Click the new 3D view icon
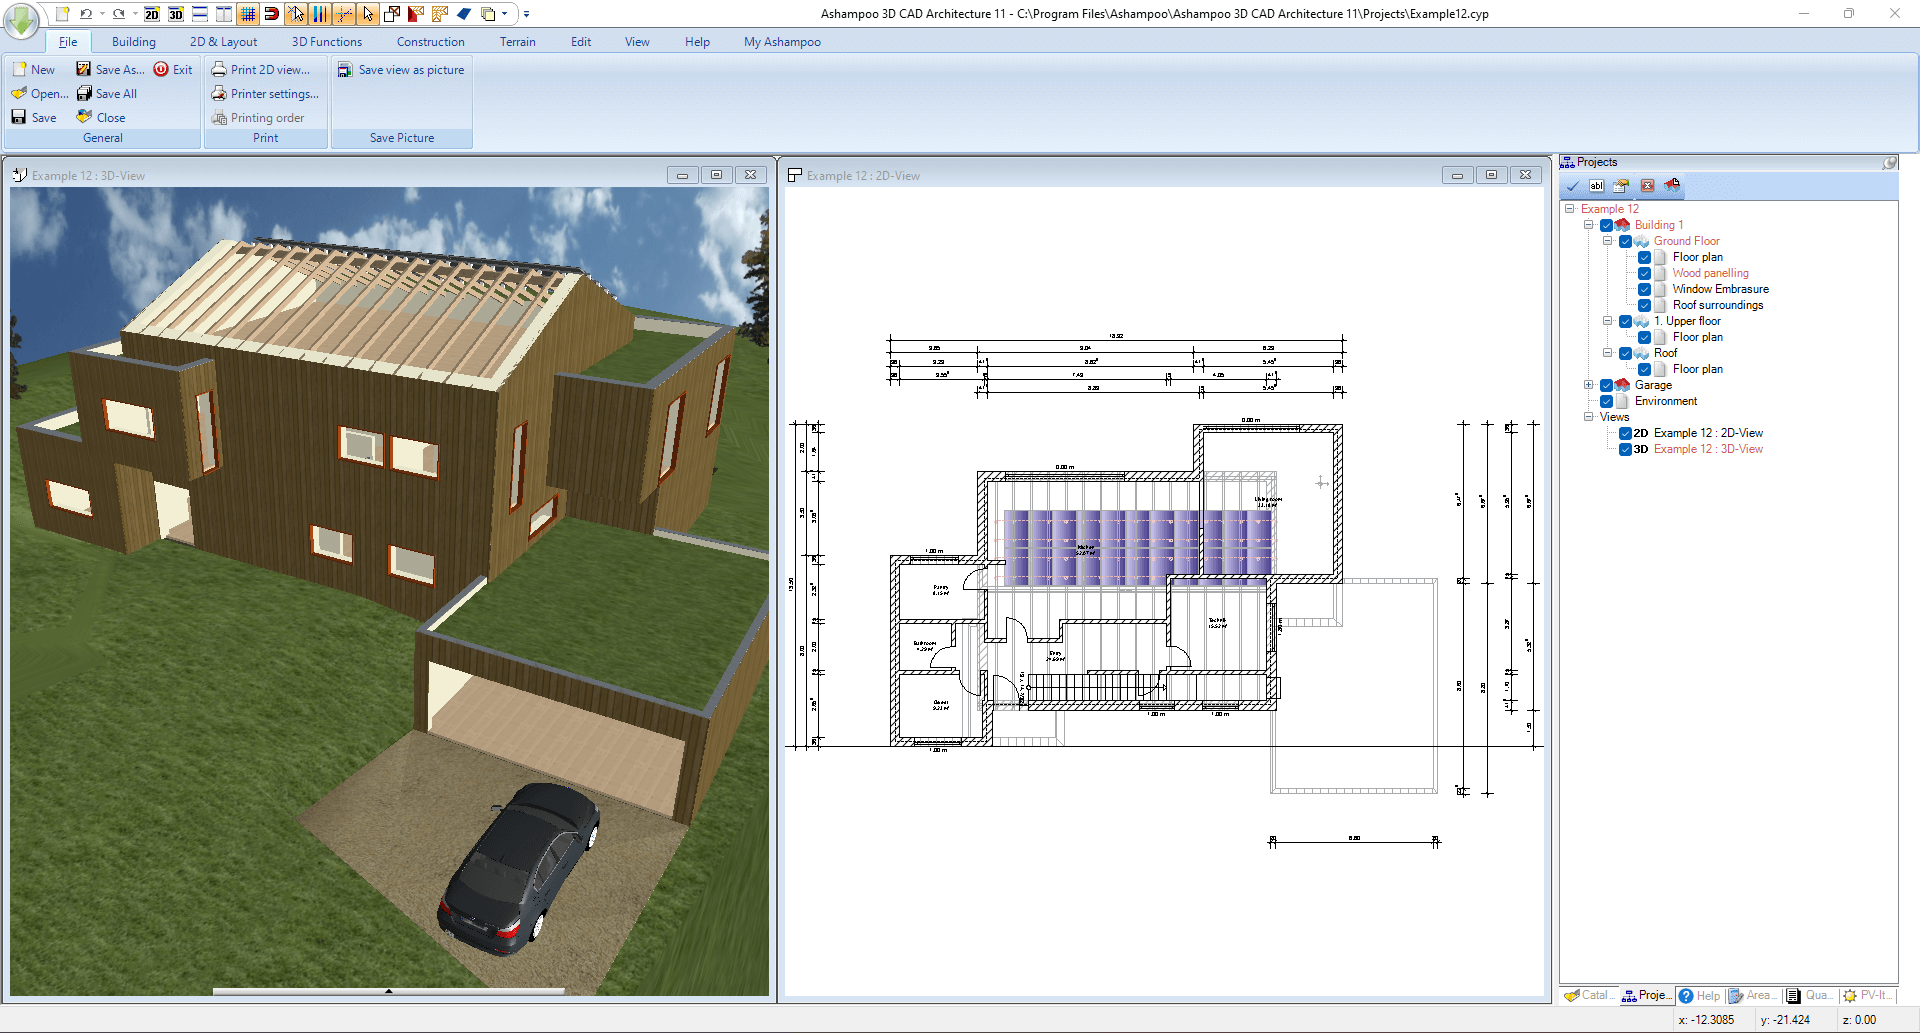This screenshot has width=1920, height=1033. click(x=176, y=14)
